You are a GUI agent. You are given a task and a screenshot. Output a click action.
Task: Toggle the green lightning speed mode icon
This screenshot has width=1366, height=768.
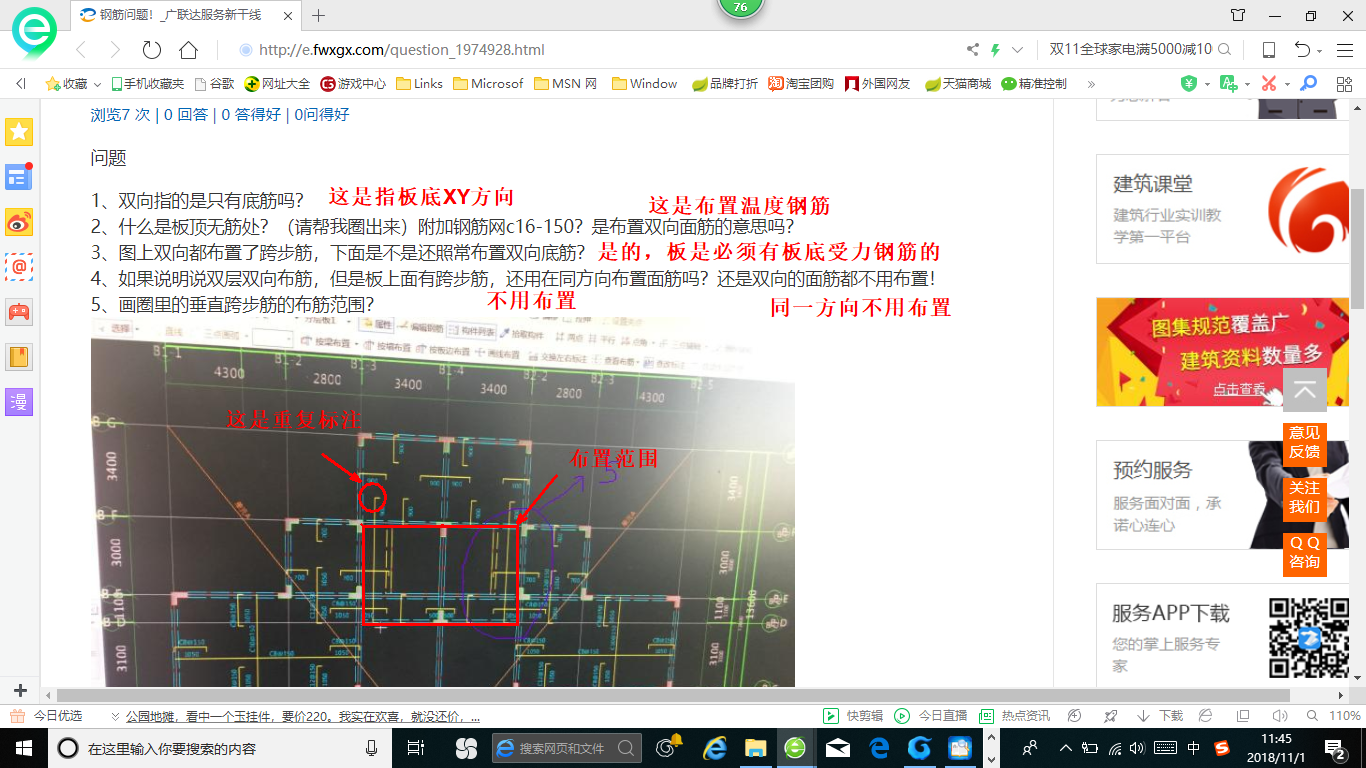[x=995, y=50]
